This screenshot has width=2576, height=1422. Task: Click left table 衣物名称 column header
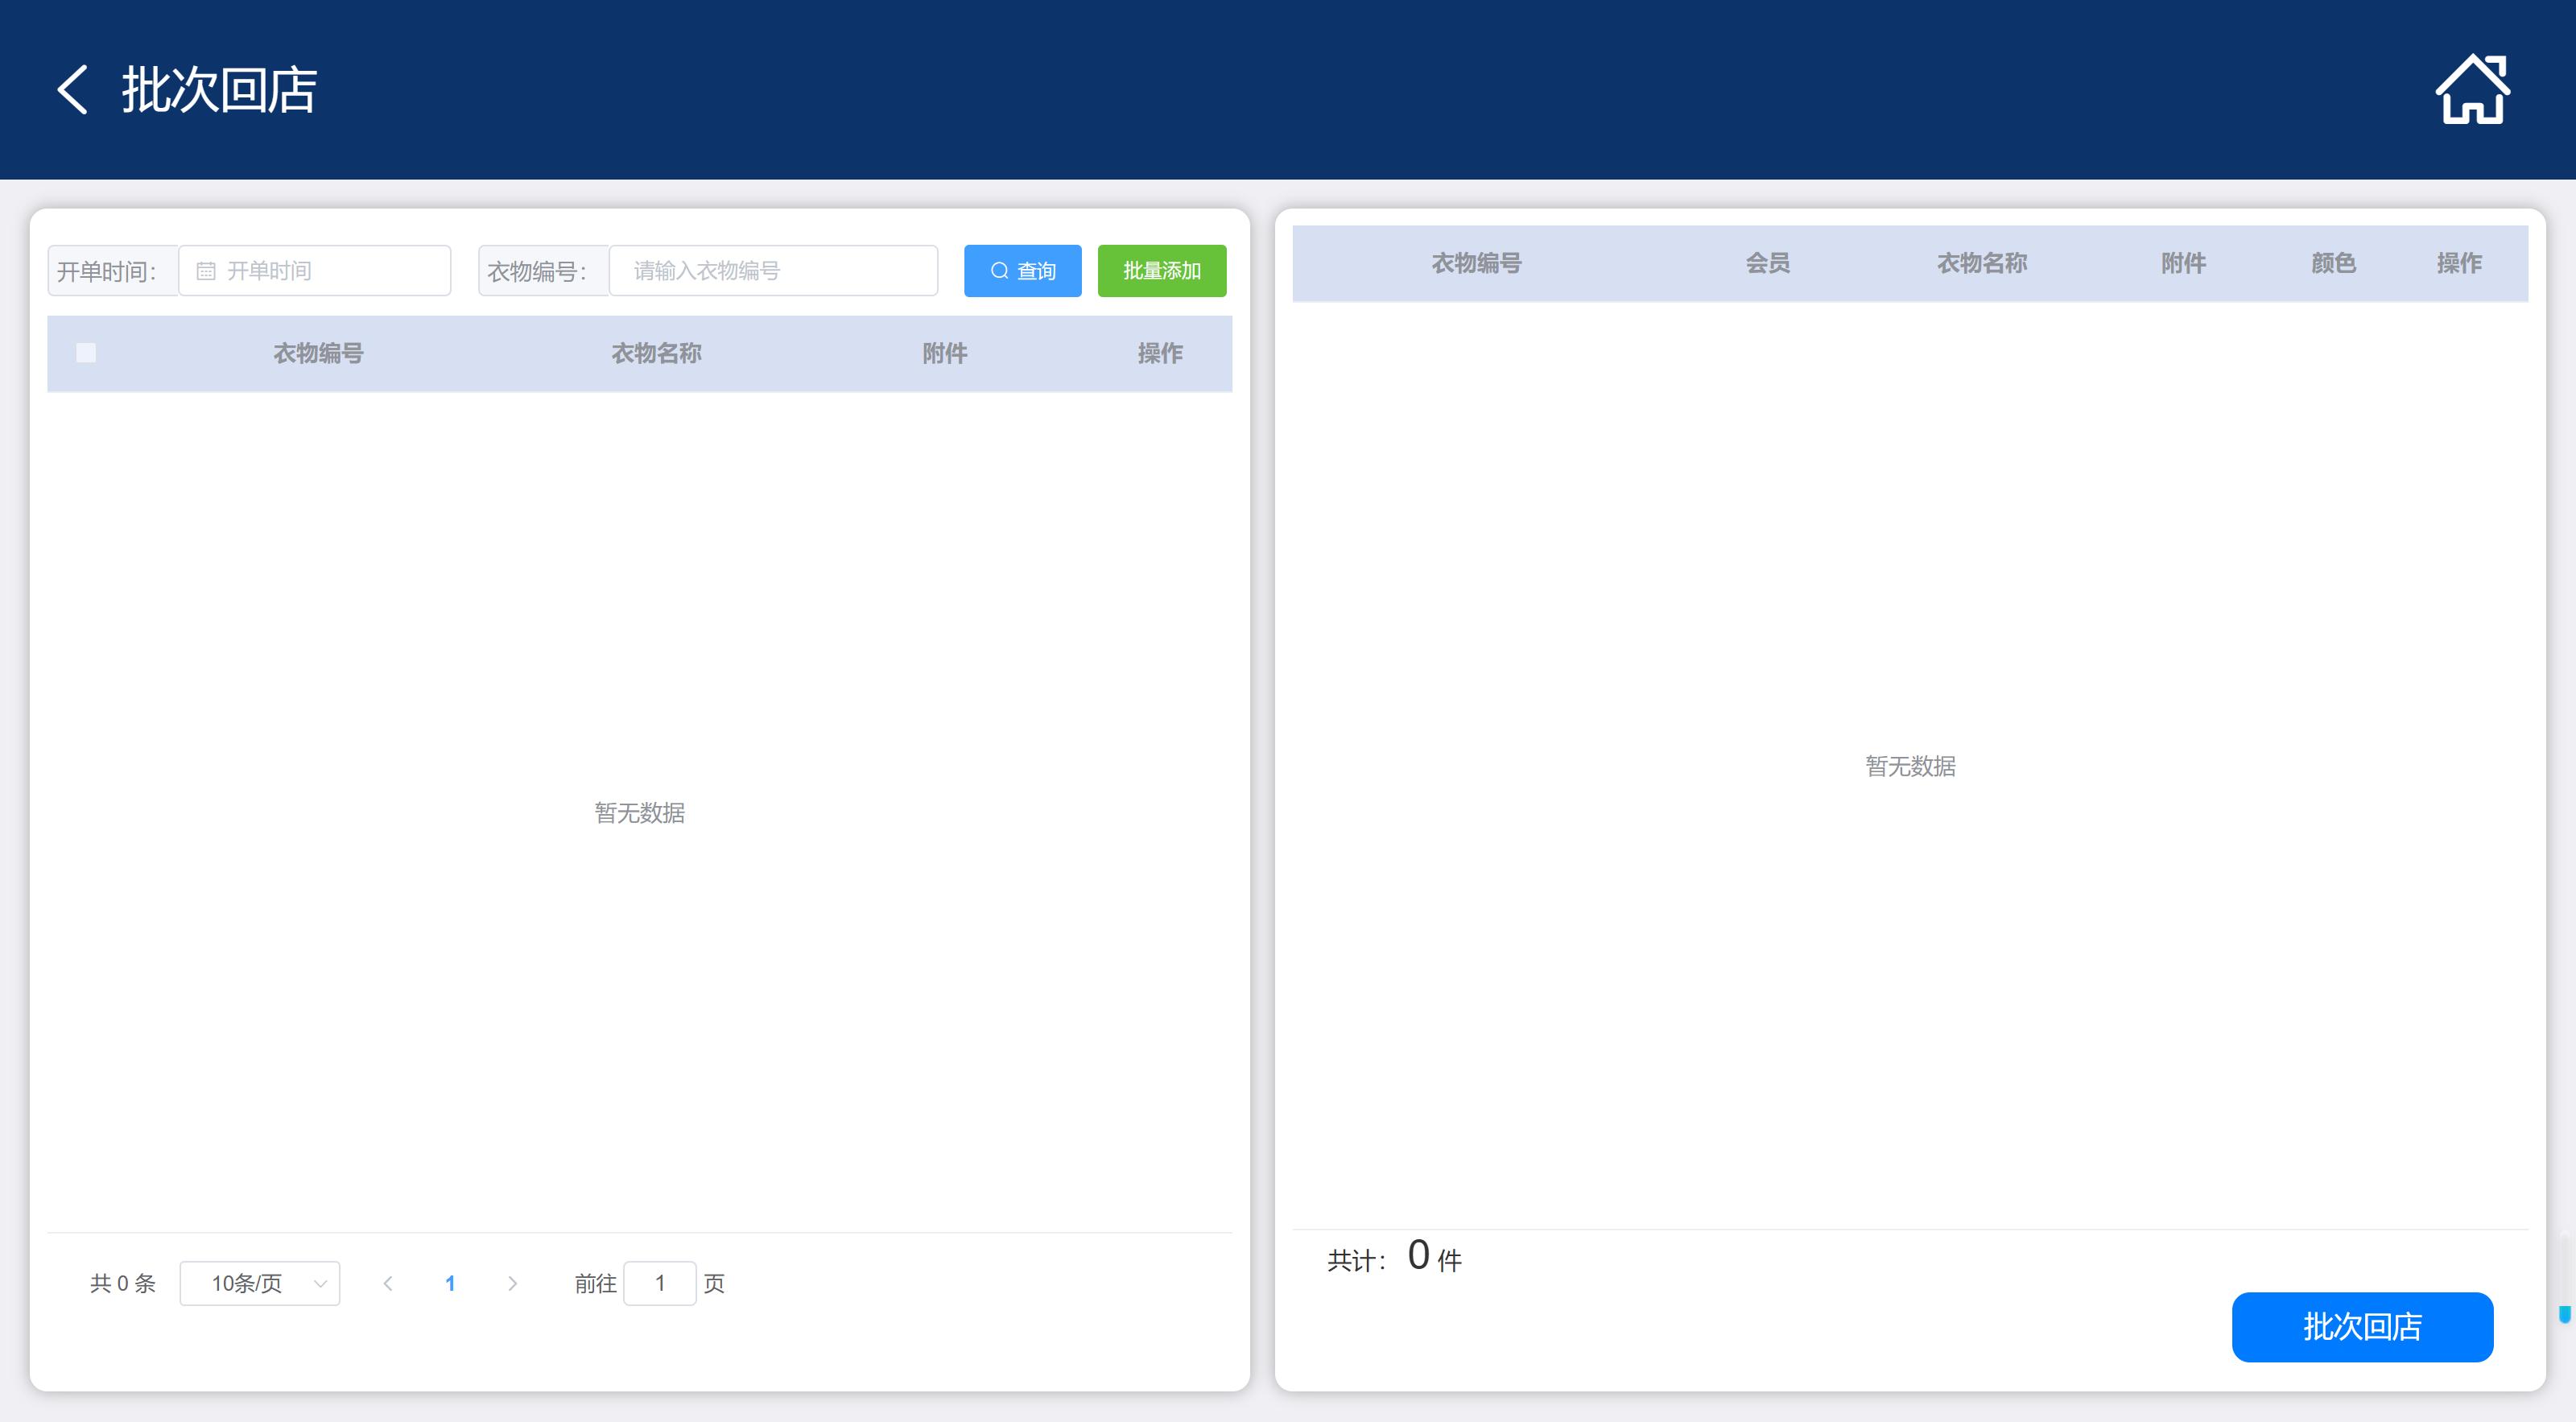click(x=656, y=353)
